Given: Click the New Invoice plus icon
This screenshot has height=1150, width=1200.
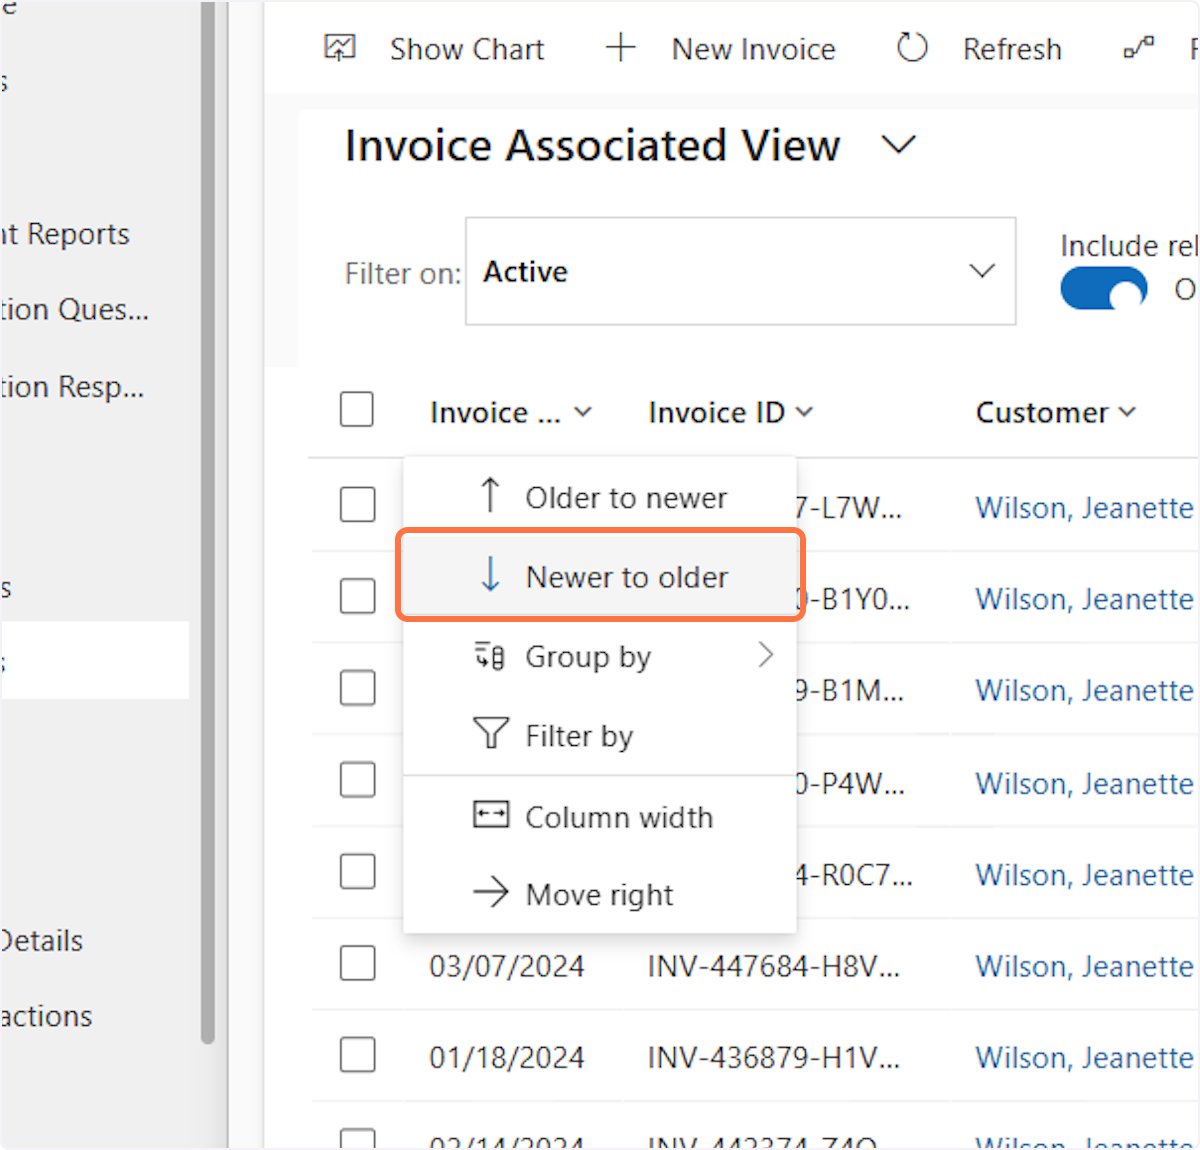Looking at the screenshot, I should (x=621, y=48).
